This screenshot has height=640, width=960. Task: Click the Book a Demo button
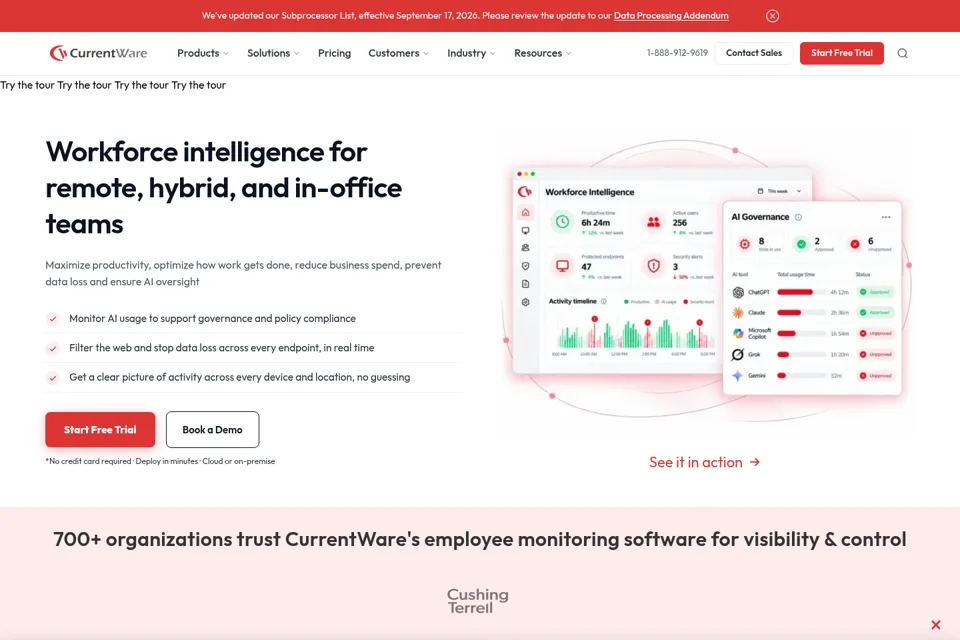(212, 430)
